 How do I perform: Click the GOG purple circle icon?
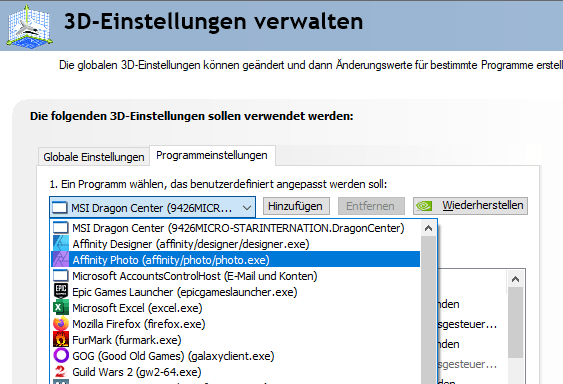[x=61, y=355]
